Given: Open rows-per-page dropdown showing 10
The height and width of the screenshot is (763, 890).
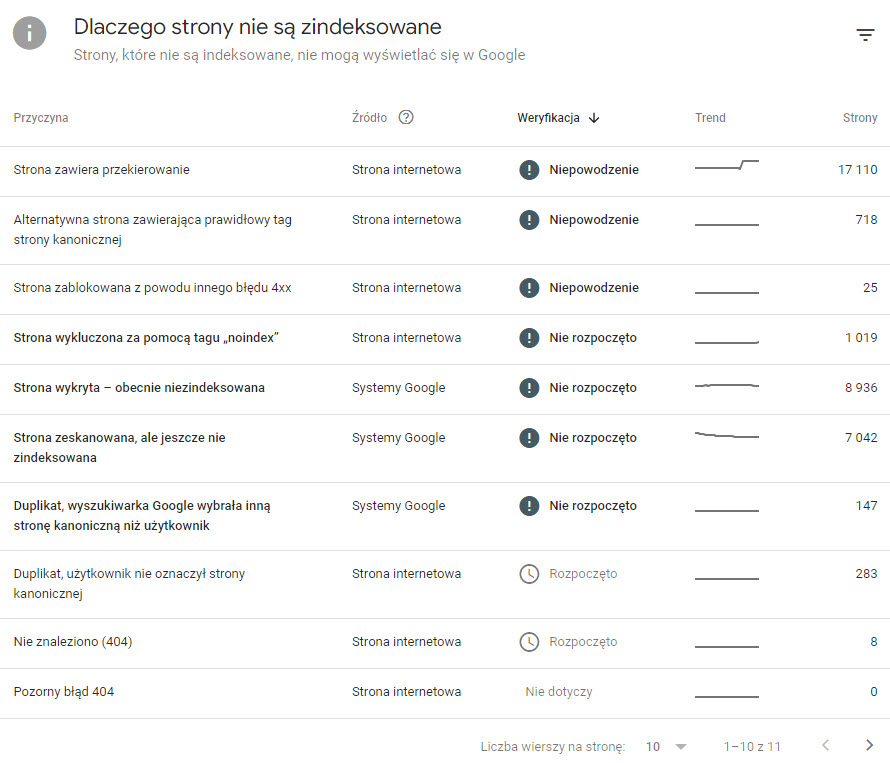Looking at the screenshot, I should pyautogui.click(x=667, y=746).
